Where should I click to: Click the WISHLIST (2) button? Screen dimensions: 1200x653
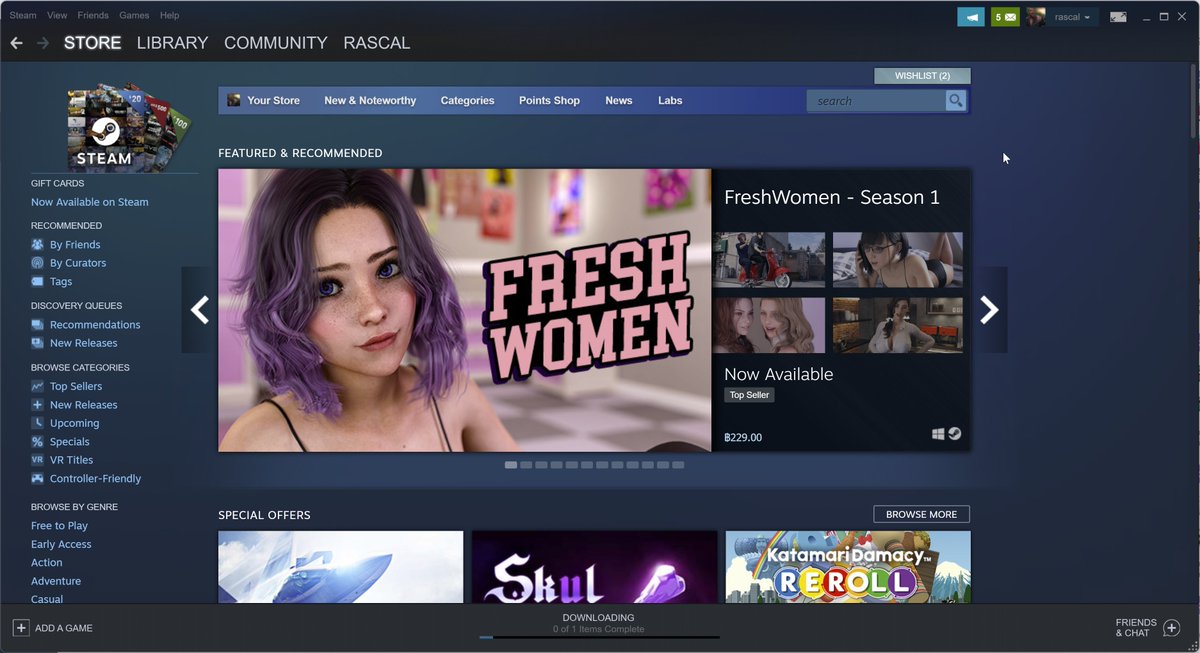pyautogui.click(x=922, y=76)
